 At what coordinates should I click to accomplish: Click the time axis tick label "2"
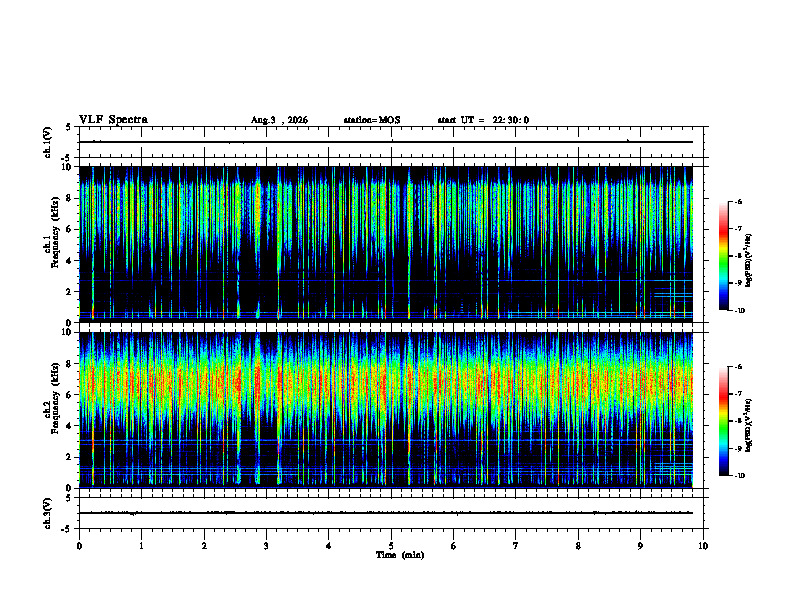click(x=204, y=546)
